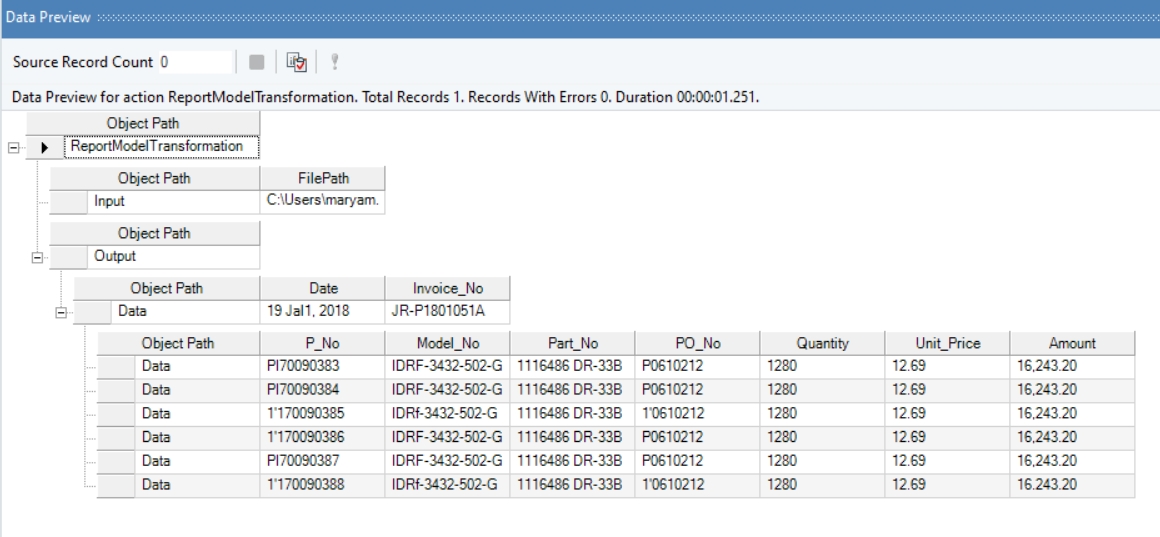Click the verify data icon with checkmark
Image resolution: width=1160 pixels, height=537 pixels.
click(x=296, y=62)
